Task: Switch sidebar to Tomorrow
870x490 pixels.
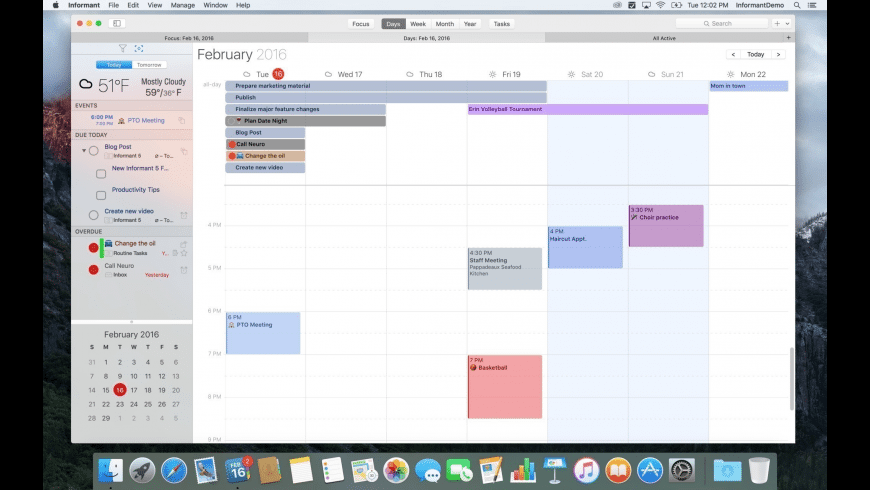Action: point(149,65)
